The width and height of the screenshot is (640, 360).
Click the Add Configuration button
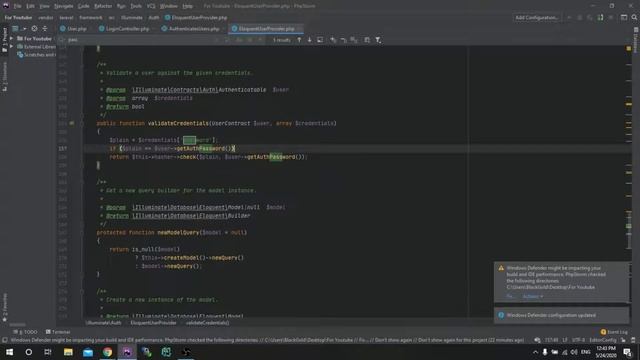point(536,18)
